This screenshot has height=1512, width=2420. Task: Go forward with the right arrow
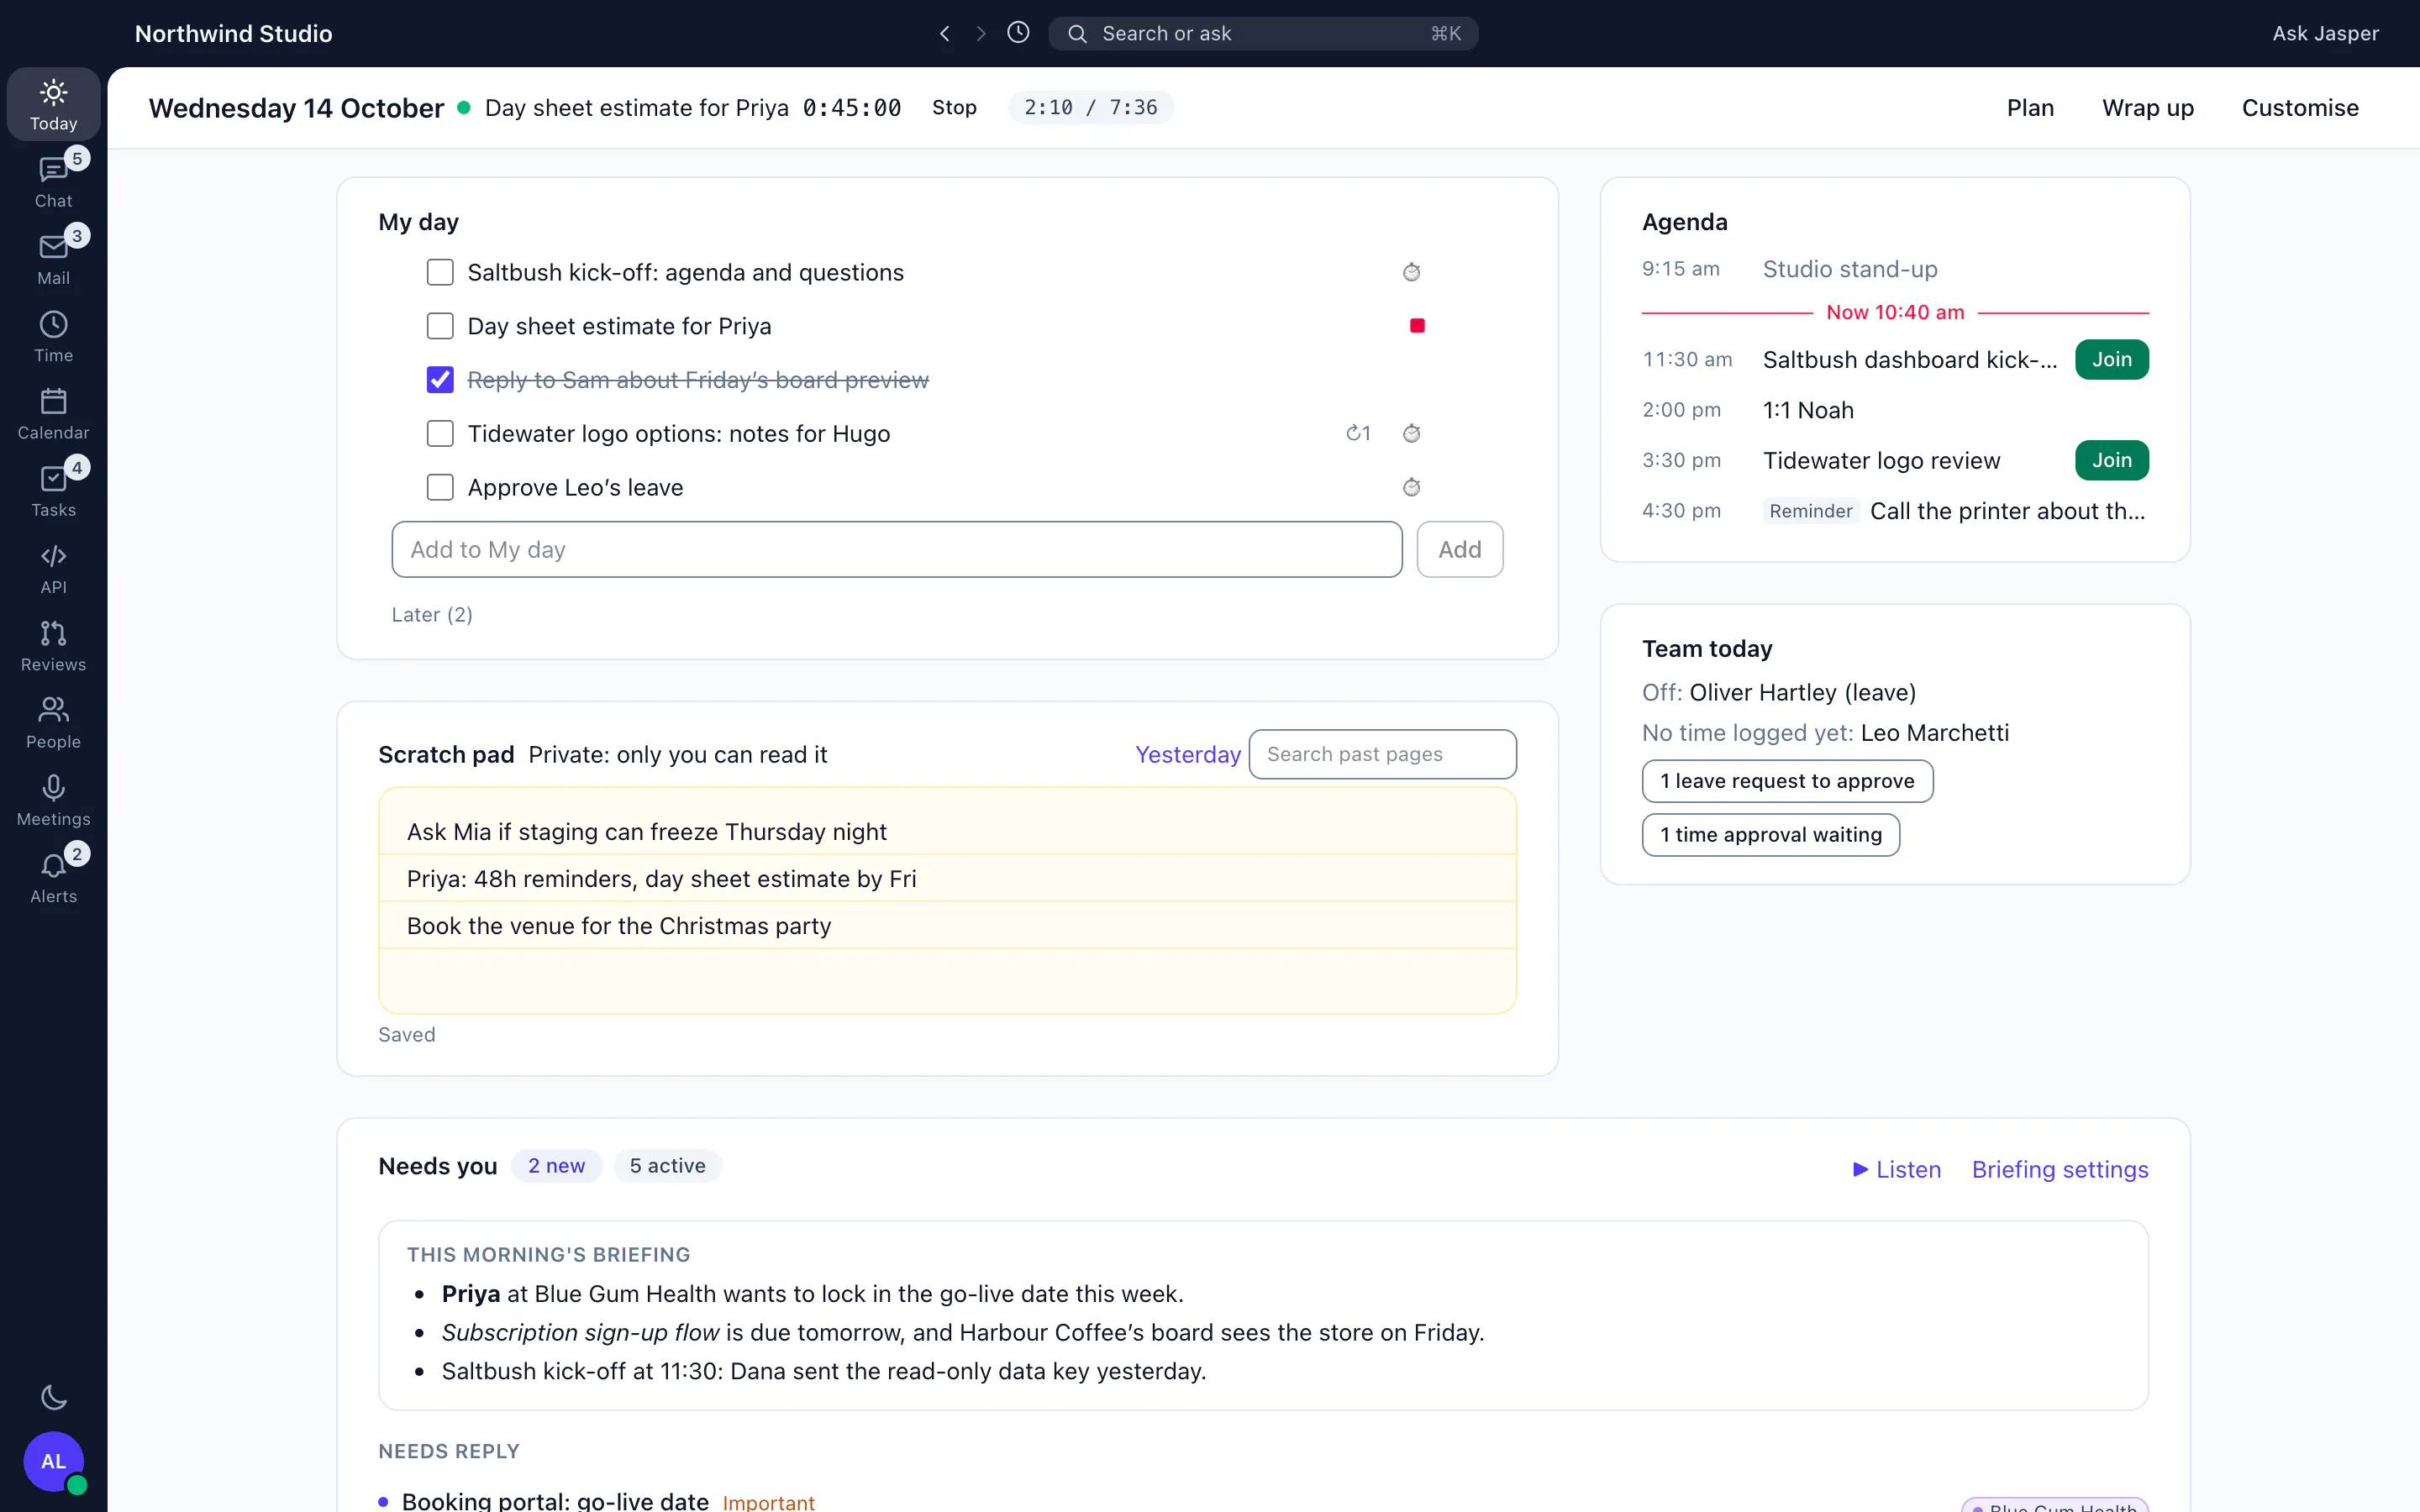click(x=981, y=34)
